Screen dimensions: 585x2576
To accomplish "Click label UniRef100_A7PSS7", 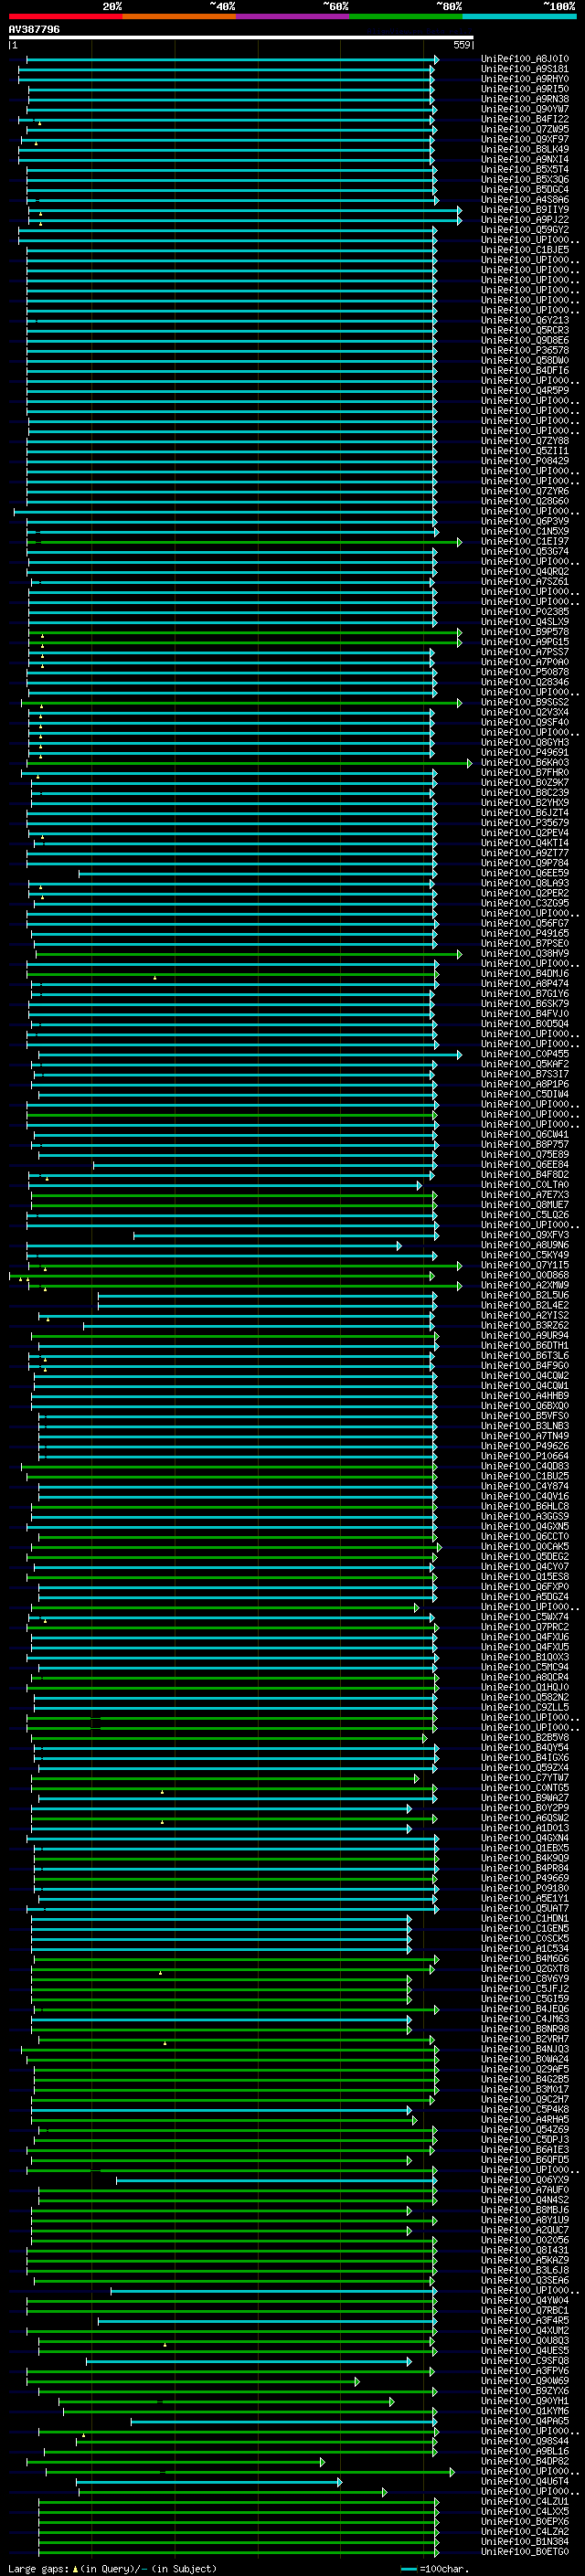I will click(x=525, y=651).
